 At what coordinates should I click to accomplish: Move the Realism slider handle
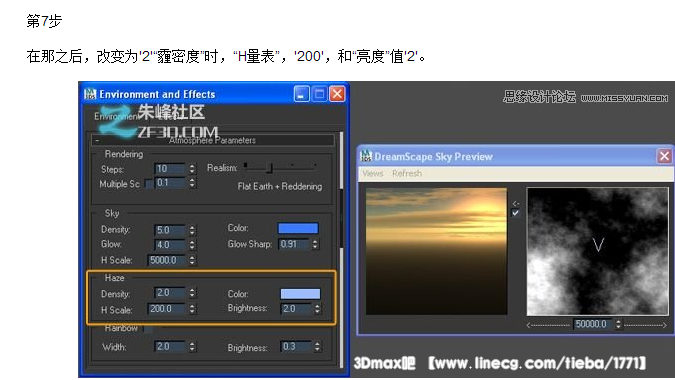point(270,168)
